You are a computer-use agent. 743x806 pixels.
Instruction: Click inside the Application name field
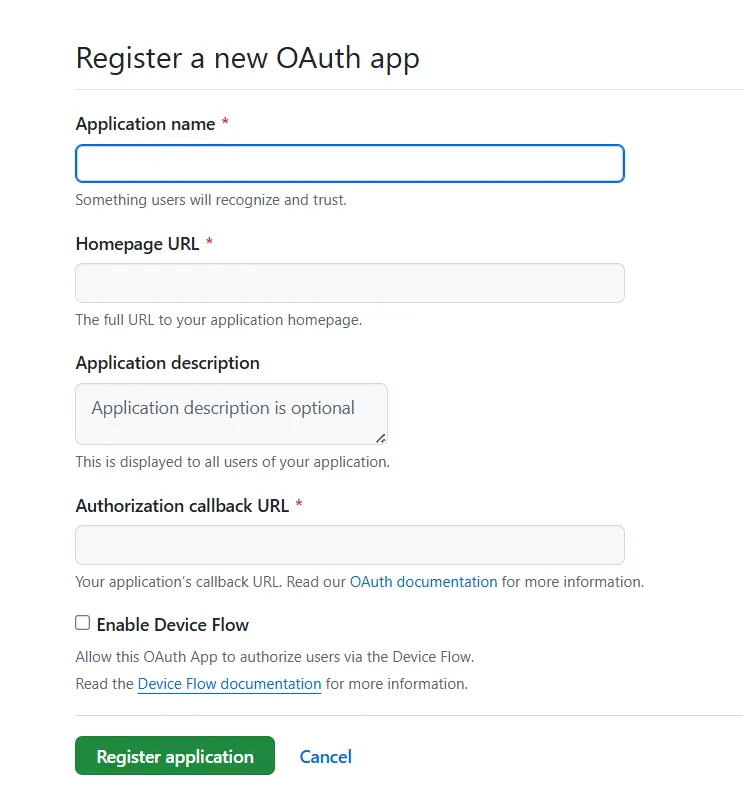[349, 163]
